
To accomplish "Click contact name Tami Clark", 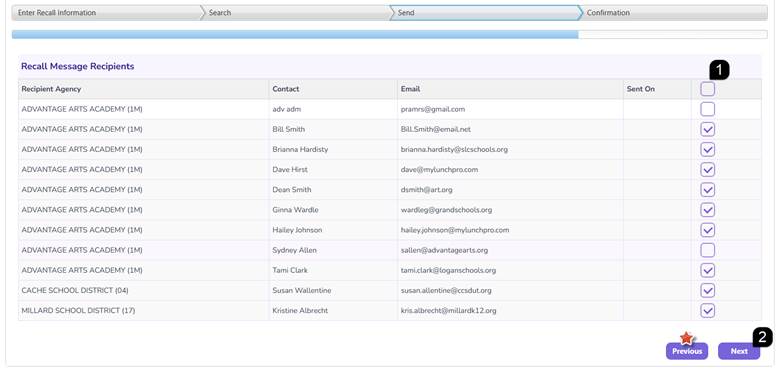I will pos(290,270).
